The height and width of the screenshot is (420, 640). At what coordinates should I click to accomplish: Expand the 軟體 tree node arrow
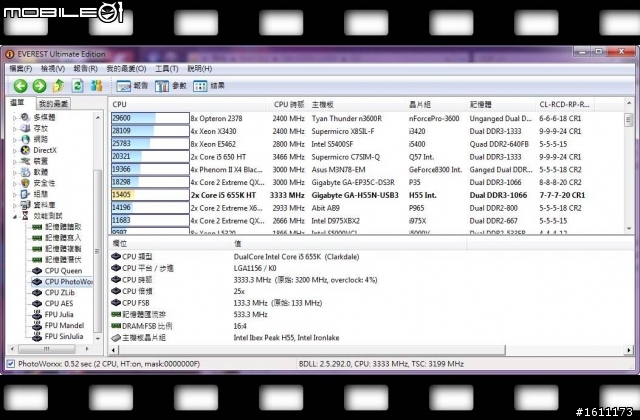click(x=15, y=173)
